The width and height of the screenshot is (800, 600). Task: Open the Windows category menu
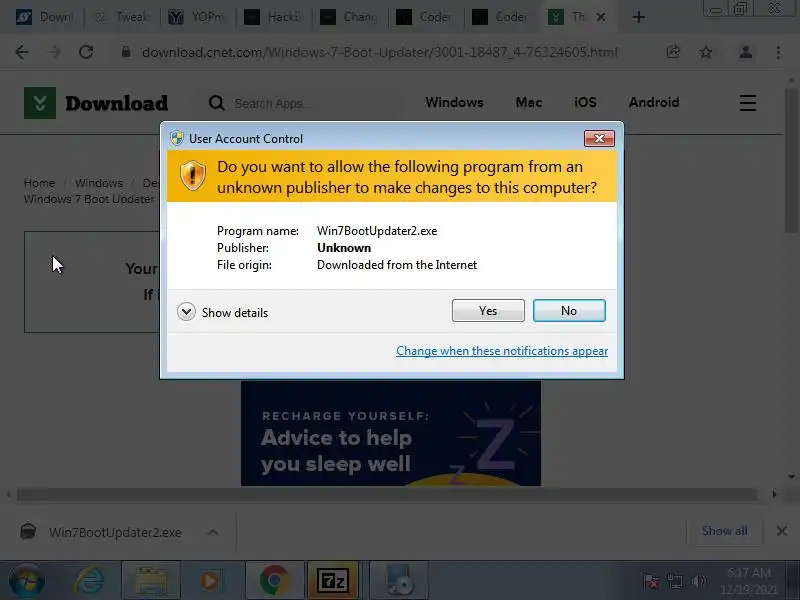tap(454, 103)
